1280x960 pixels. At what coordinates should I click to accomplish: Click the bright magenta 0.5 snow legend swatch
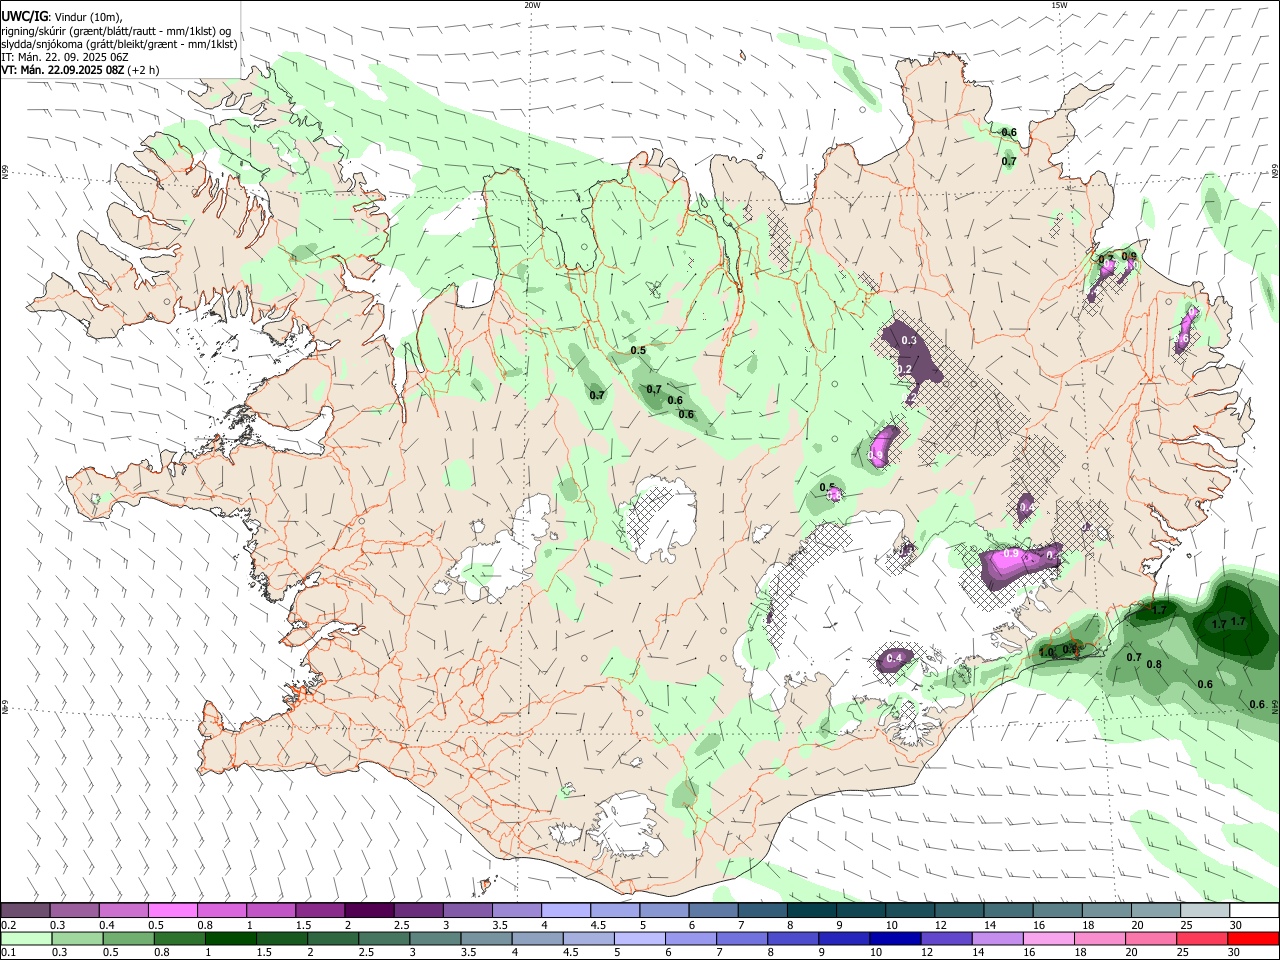173,910
